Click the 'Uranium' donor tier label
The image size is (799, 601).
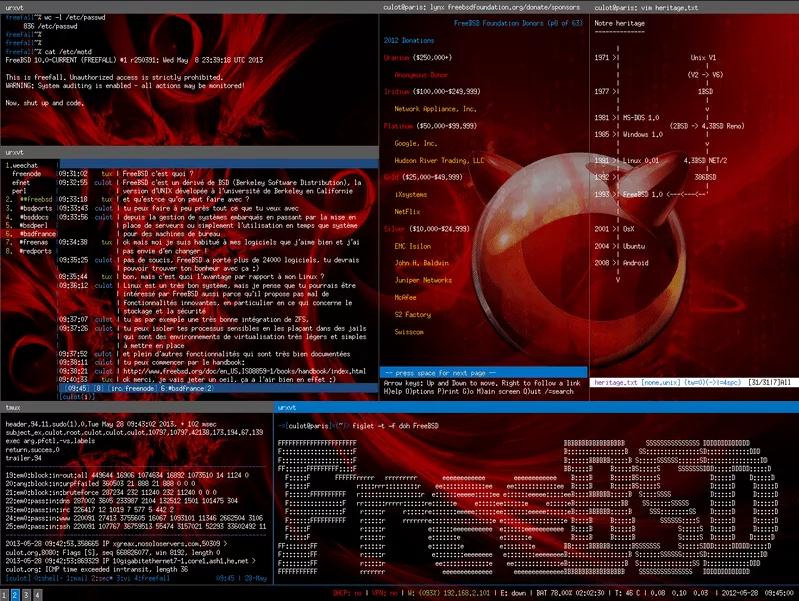(x=396, y=58)
